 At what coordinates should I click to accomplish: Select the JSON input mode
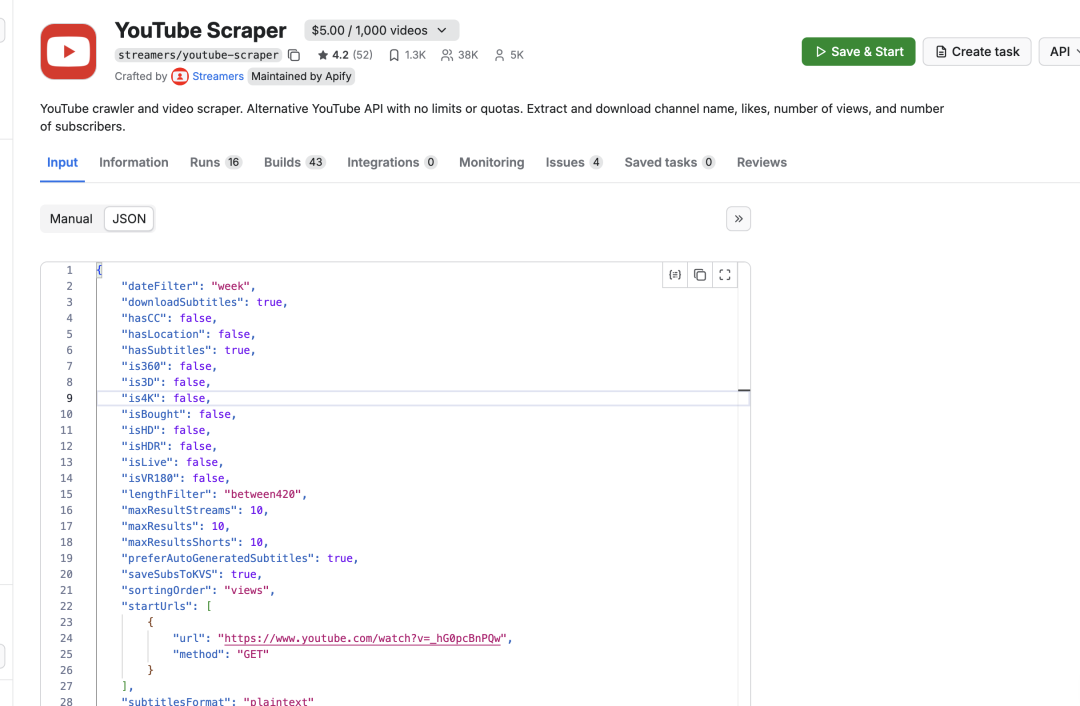(x=129, y=219)
